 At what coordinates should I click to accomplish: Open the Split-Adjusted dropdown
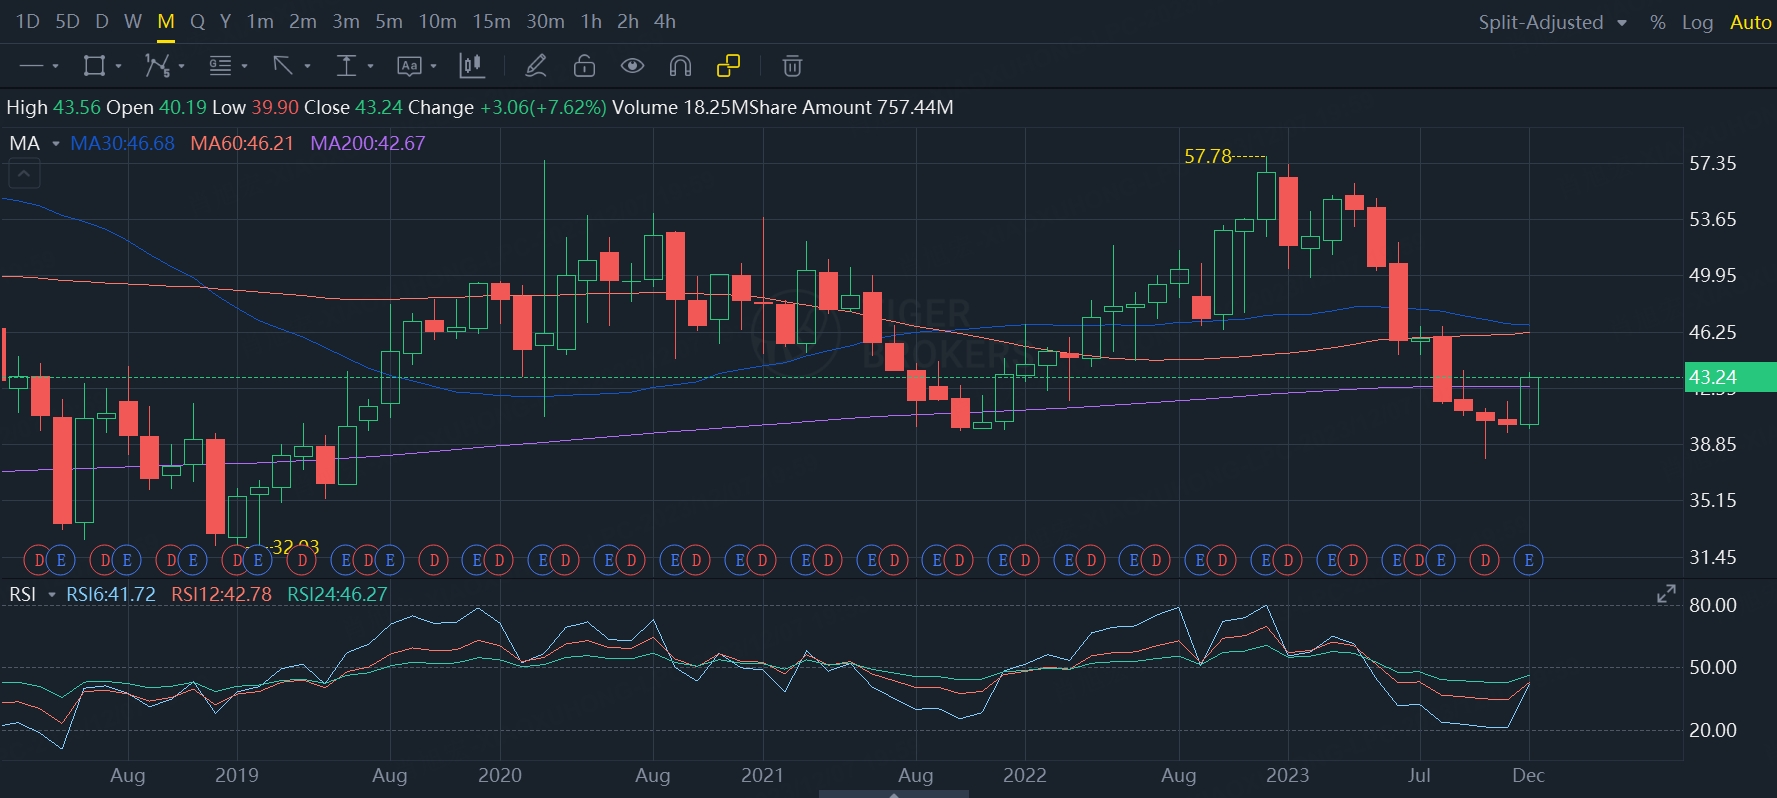(1552, 22)
